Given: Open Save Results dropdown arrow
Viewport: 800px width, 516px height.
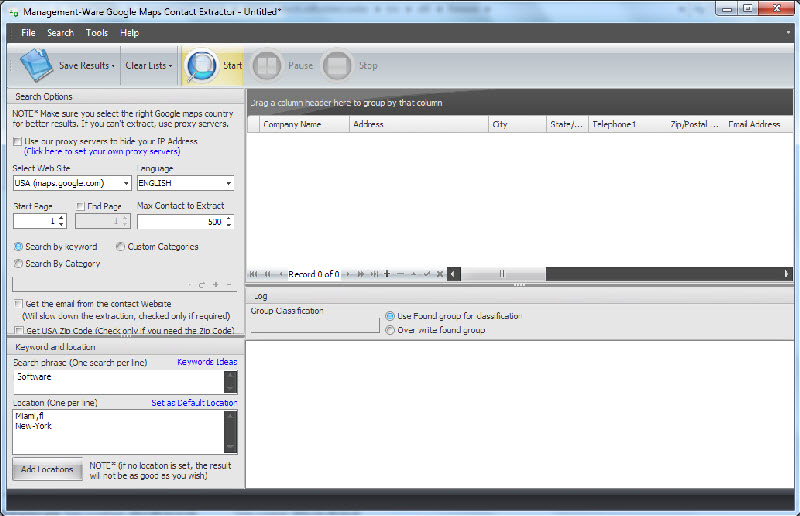Looking at the screenshot, I should (113, 66).
